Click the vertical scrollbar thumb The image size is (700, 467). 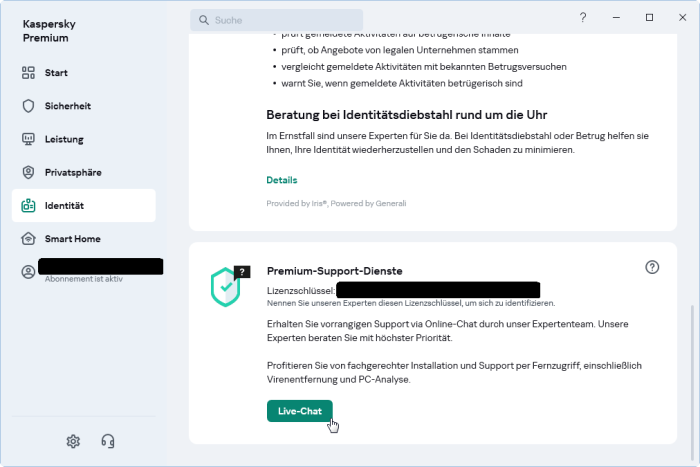click(x=692, y=383)
